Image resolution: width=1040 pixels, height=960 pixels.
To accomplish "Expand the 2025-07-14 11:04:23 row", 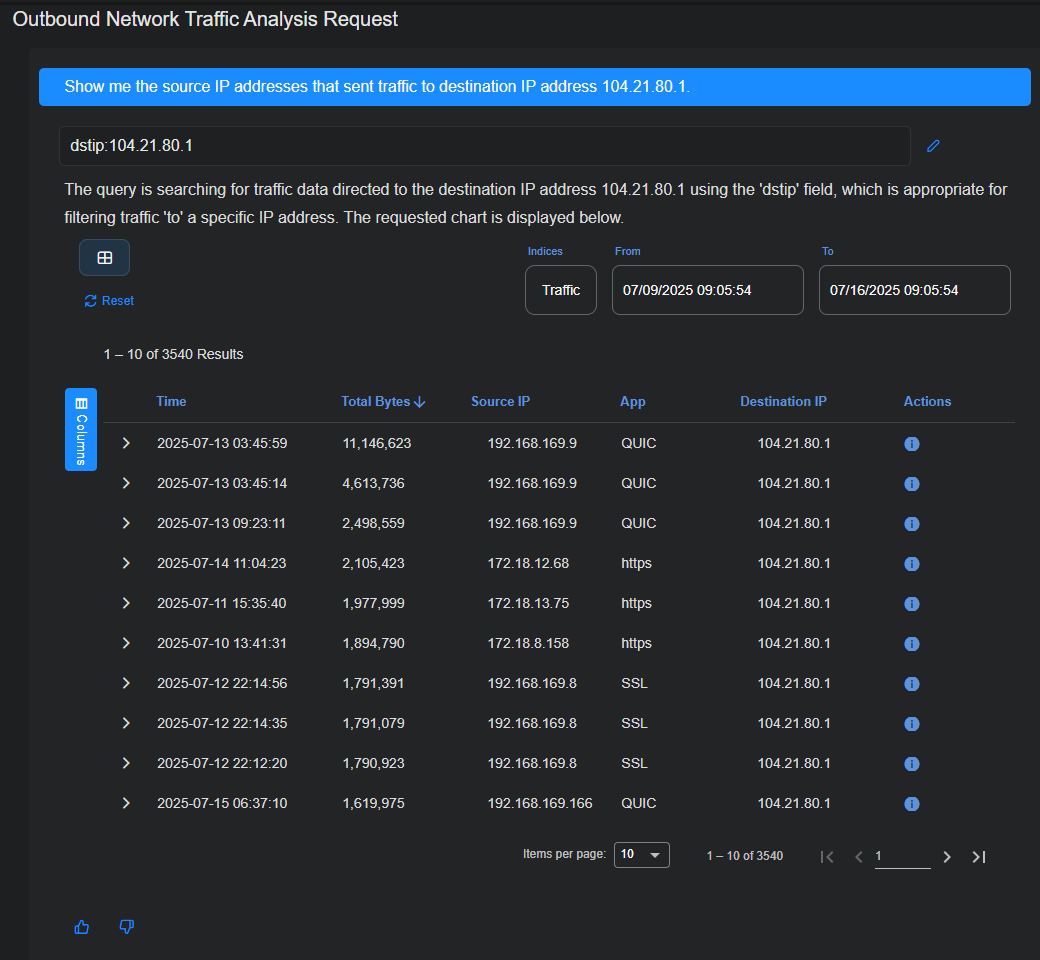I will 126,563.
